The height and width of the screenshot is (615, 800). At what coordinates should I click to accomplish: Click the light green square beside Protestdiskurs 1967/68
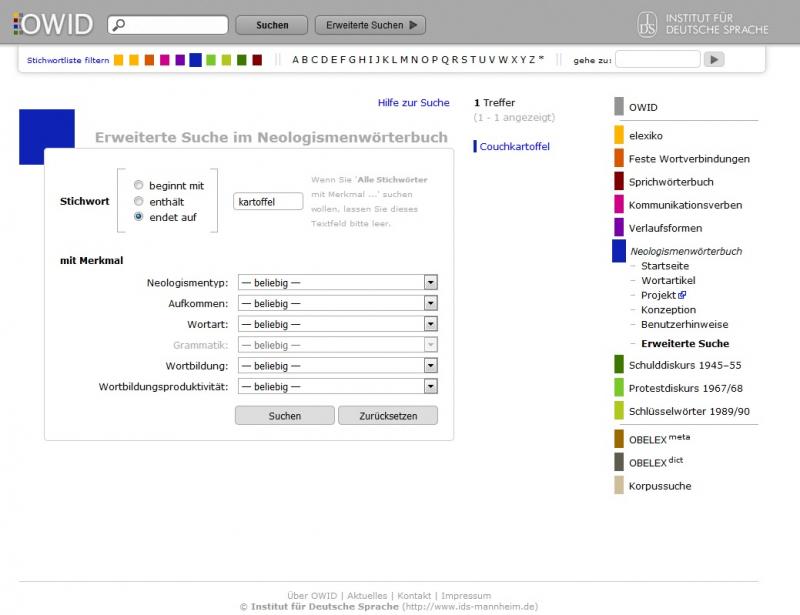619,387
